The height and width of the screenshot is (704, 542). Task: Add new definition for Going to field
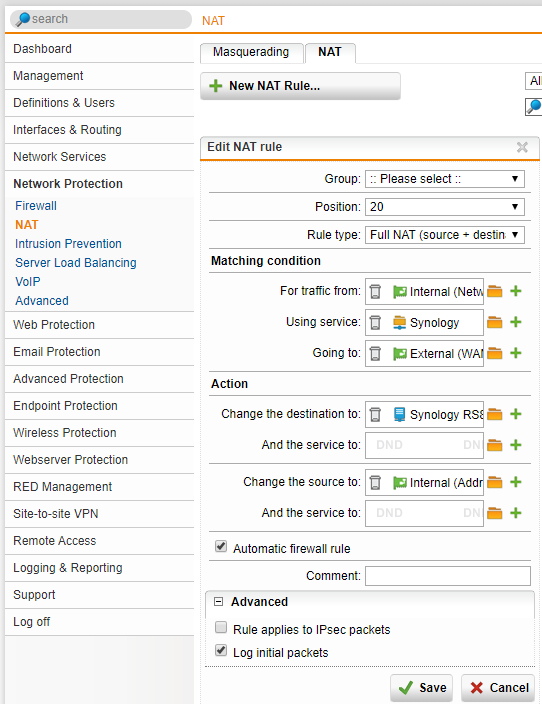[x=516, y=353]
